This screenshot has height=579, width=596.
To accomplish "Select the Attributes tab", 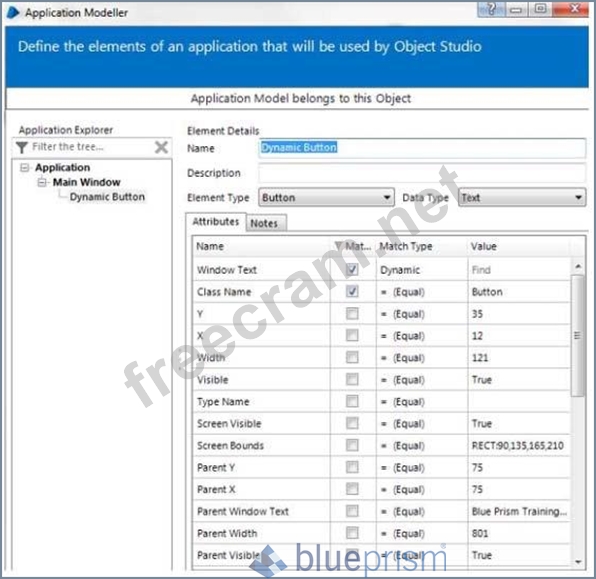I will pyautogui.click(x=216, y=221).
